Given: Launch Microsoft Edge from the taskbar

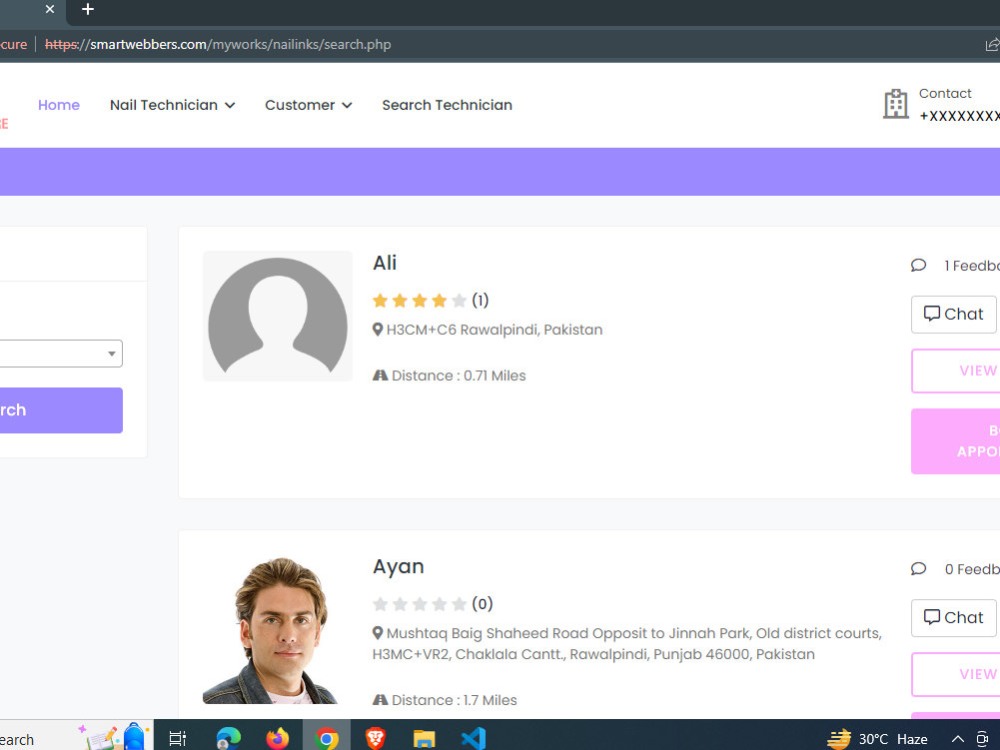Looking at the screenshot, I should [x=228, y=739].
